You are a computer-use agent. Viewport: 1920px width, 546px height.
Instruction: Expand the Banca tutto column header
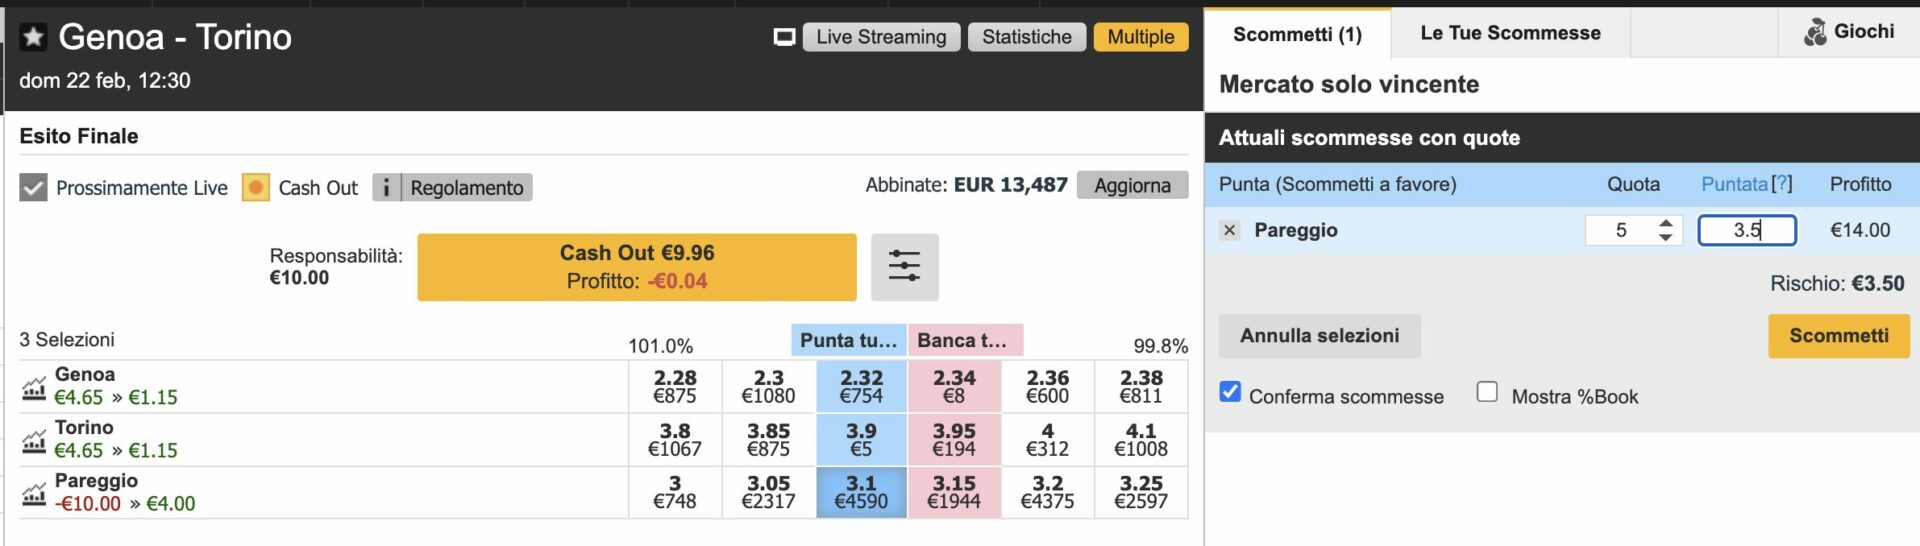[963, 340]
